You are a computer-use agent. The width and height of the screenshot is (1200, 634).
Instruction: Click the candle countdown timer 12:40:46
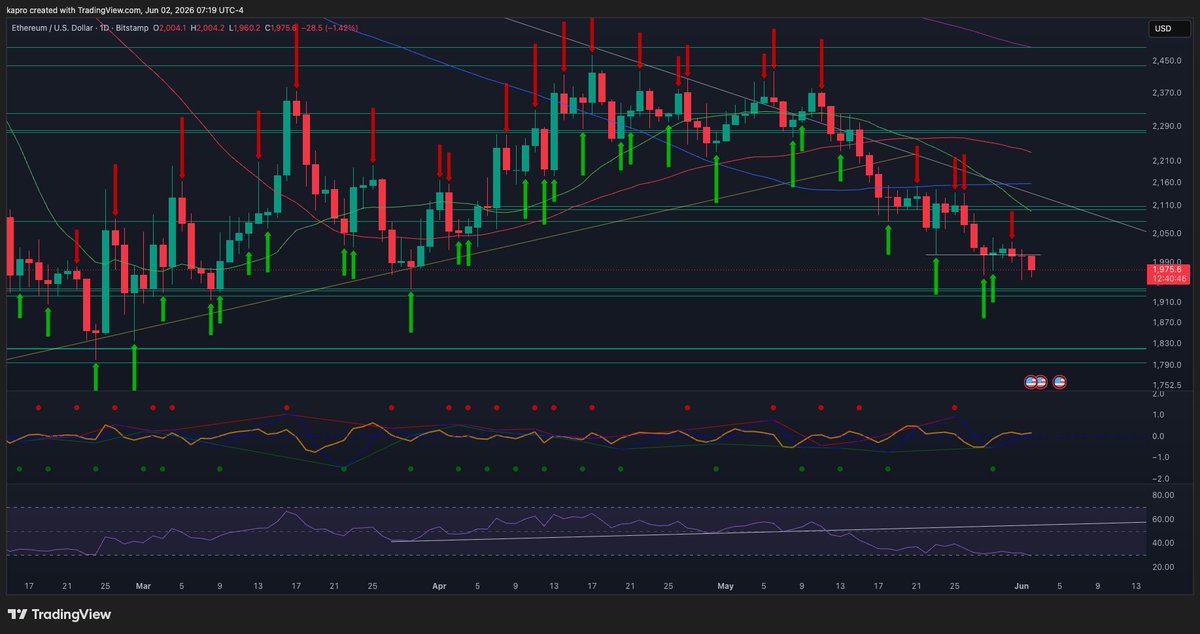(1168, 279)
